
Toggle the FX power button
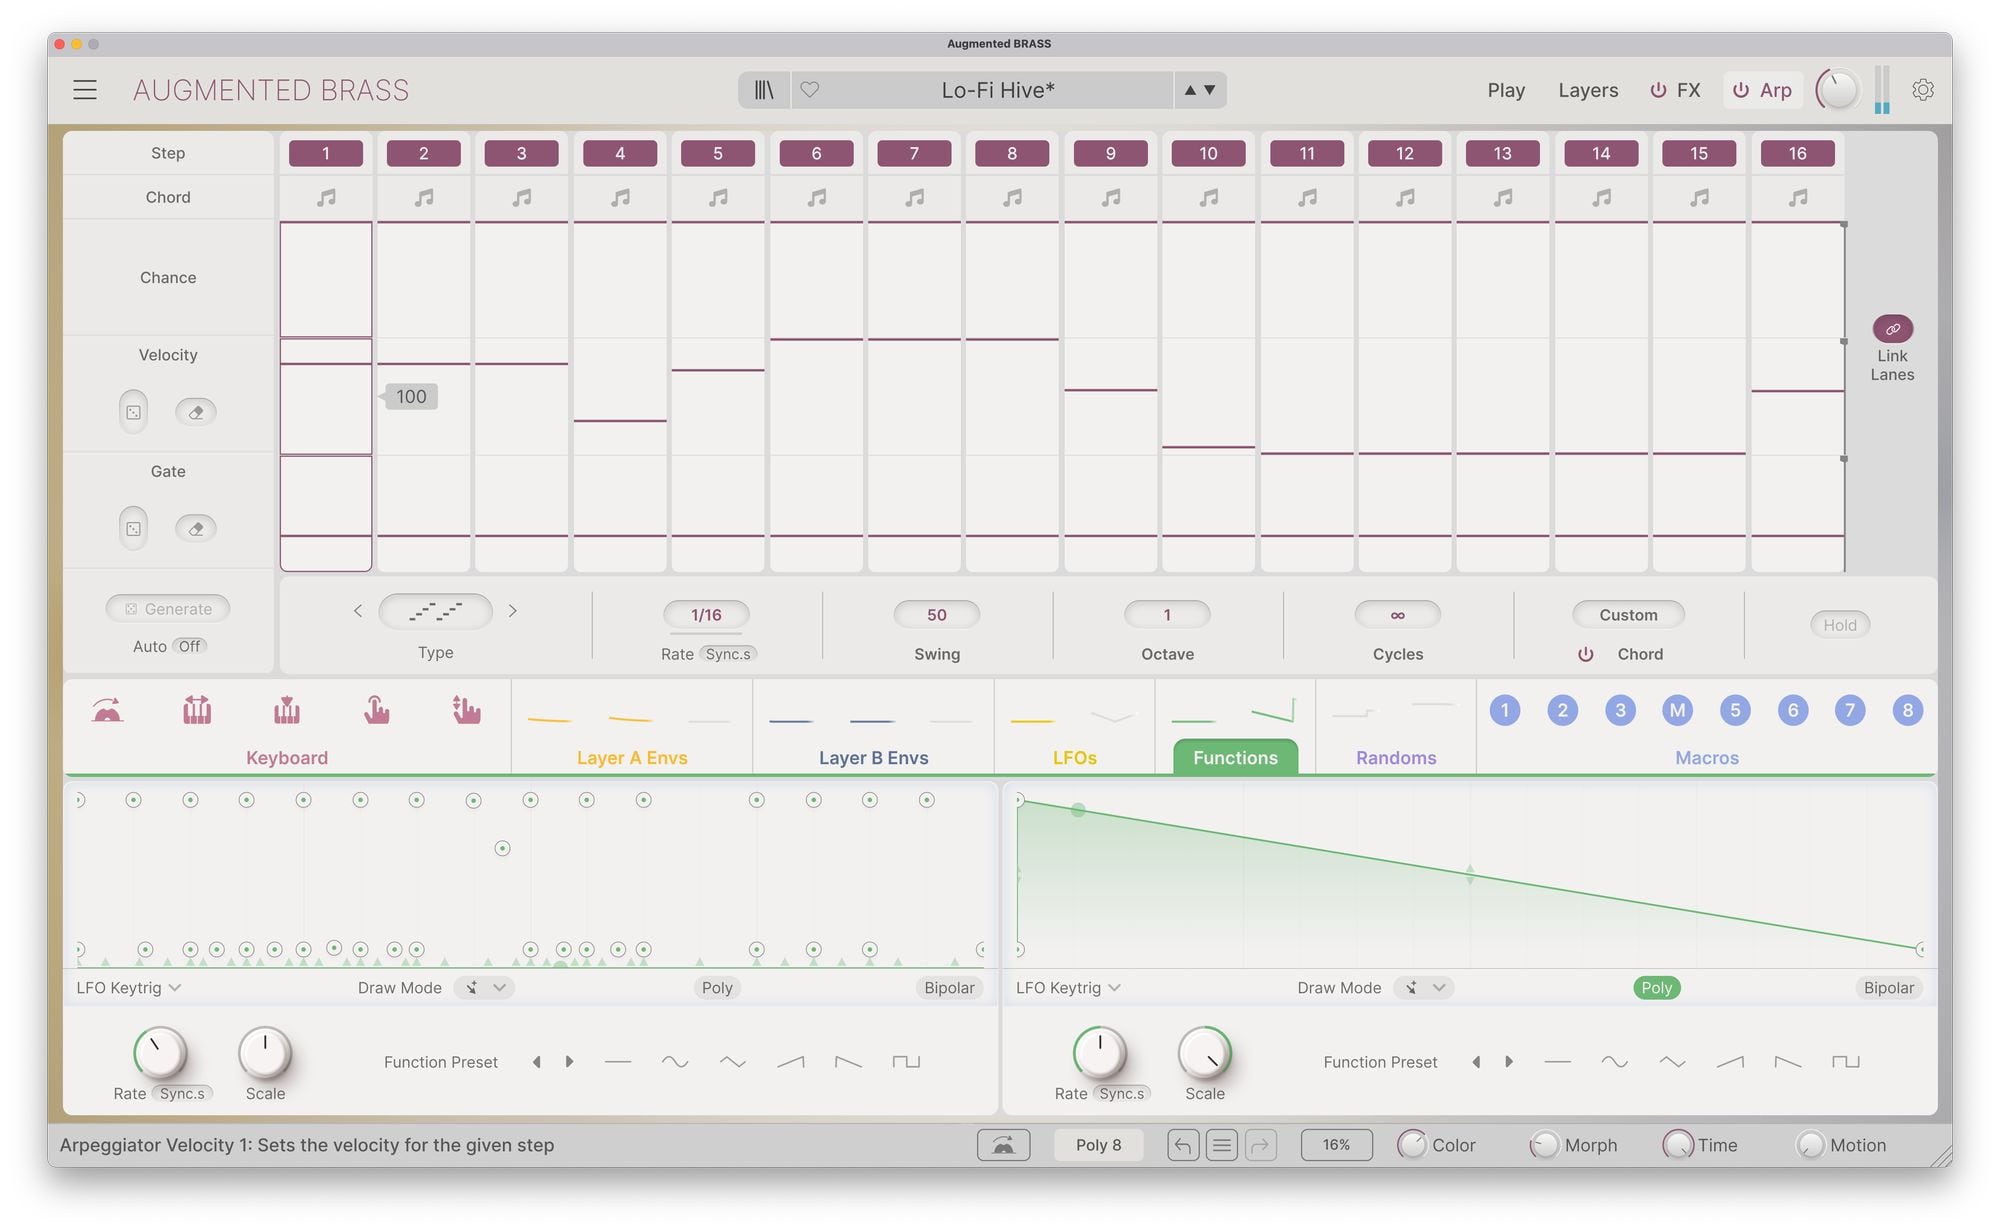tap(1658, 90)
